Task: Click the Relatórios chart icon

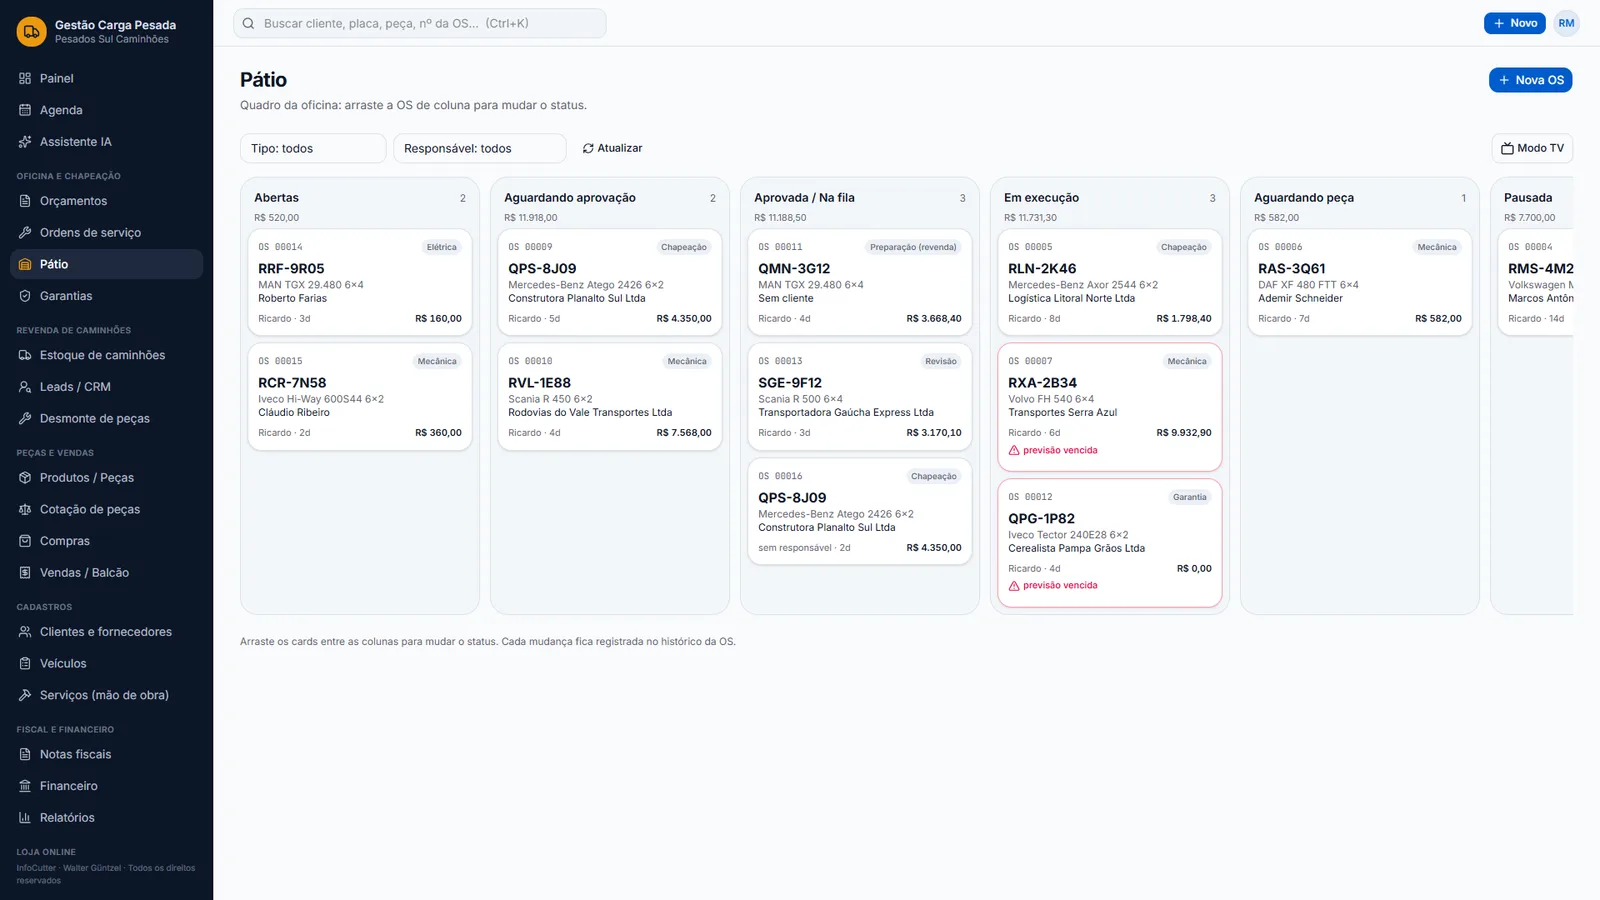Action: (x=25, y=818)
